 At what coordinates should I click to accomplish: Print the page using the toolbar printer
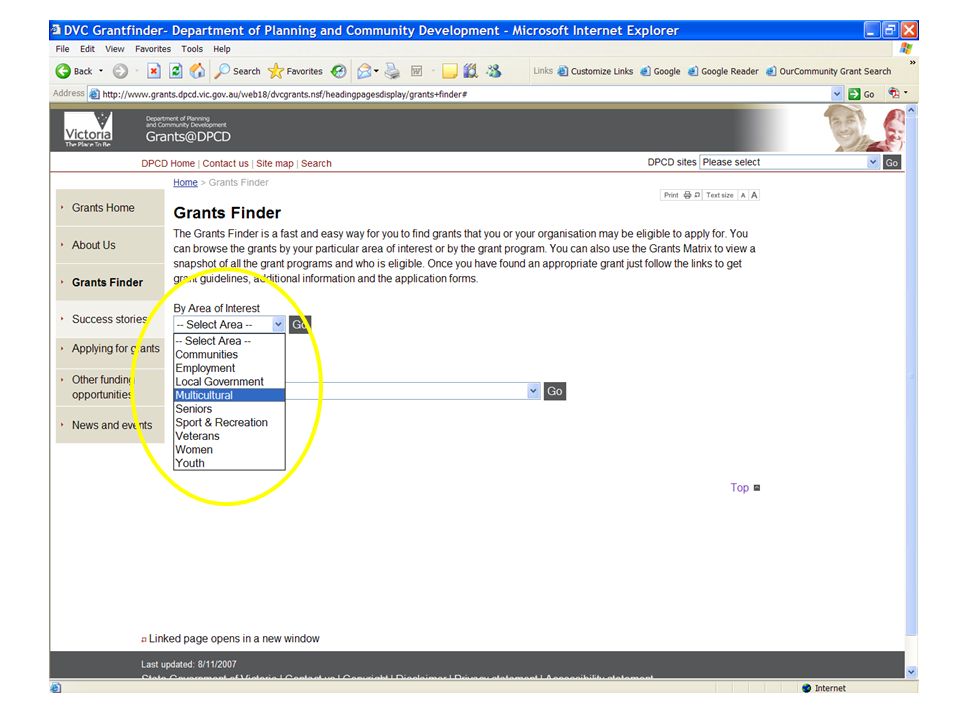coord(392,71)
